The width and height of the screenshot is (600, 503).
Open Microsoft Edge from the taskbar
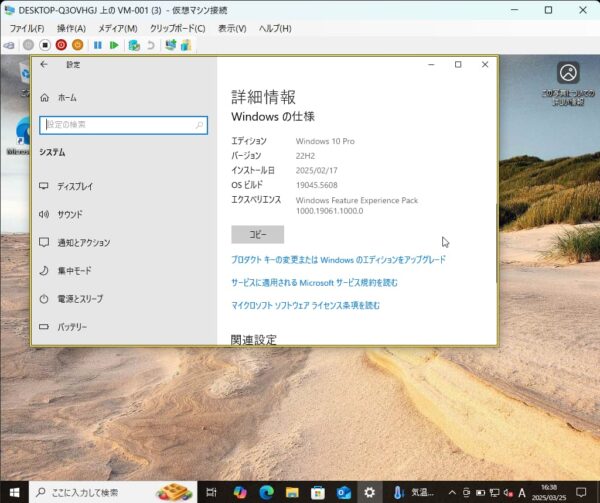click(266, 492)
